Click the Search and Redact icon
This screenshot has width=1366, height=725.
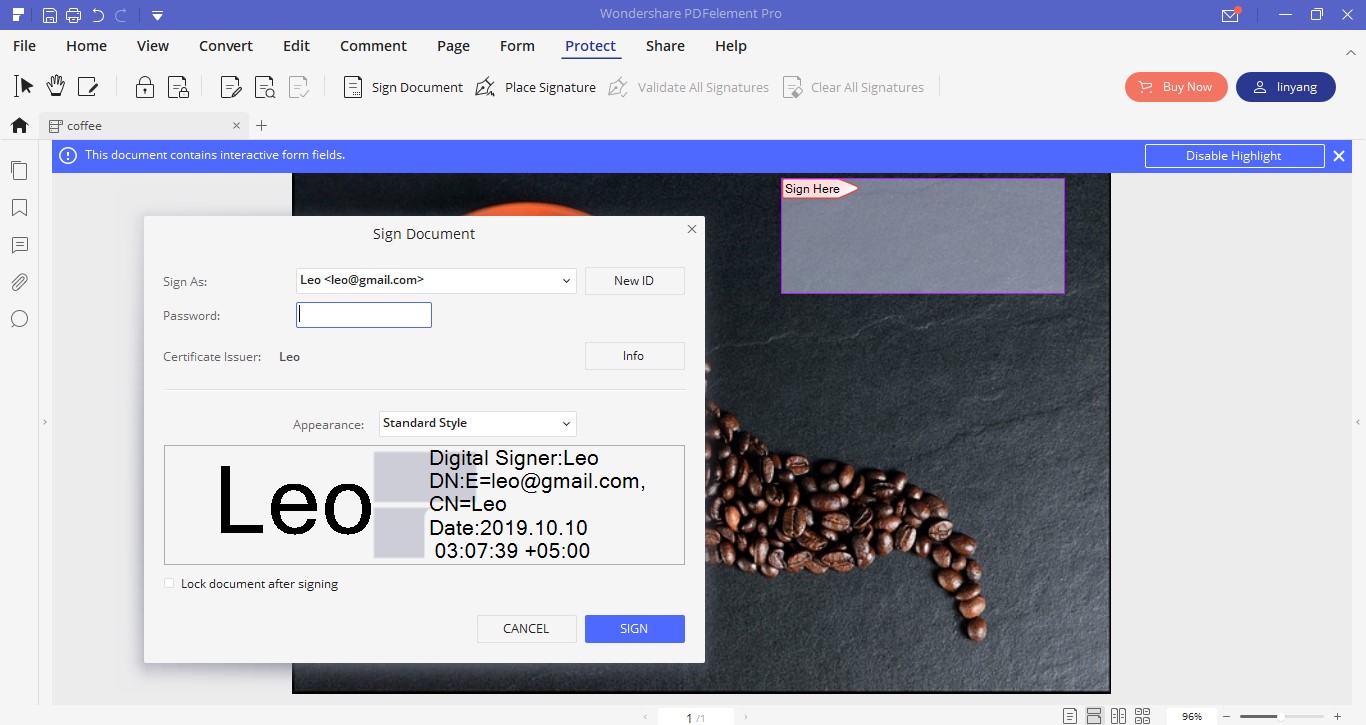tap(264, 87)
